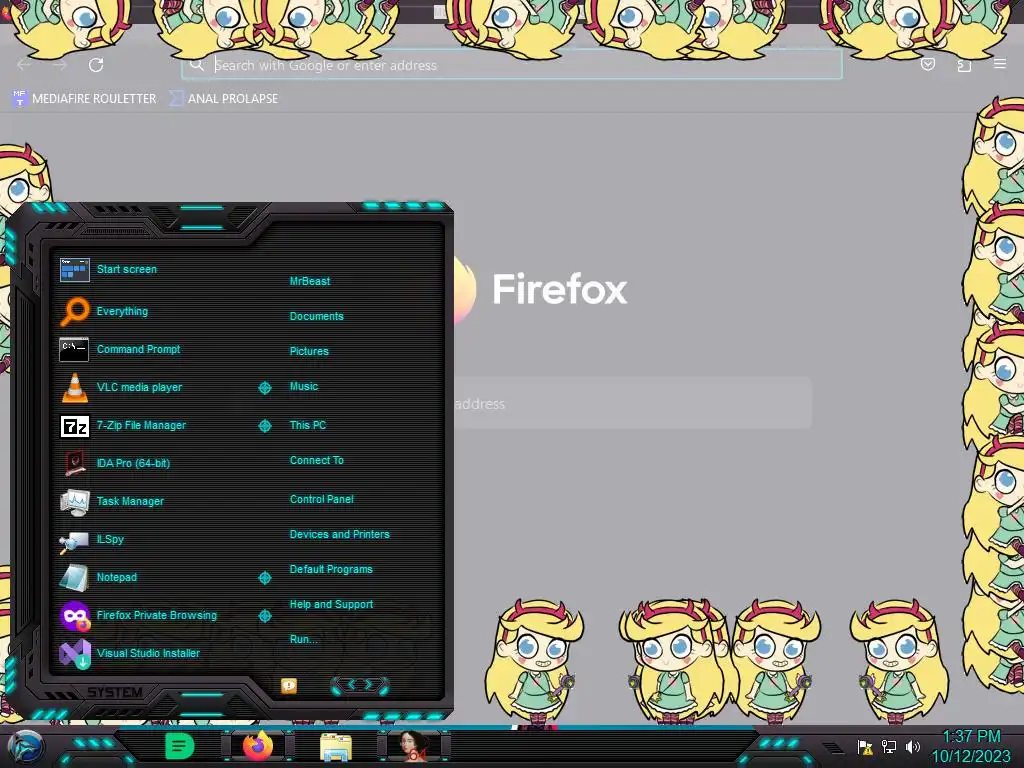This screenshot has width=1024, height=768.
Task: Click the Windows Start orb
Action: click(x=25, y=747)
